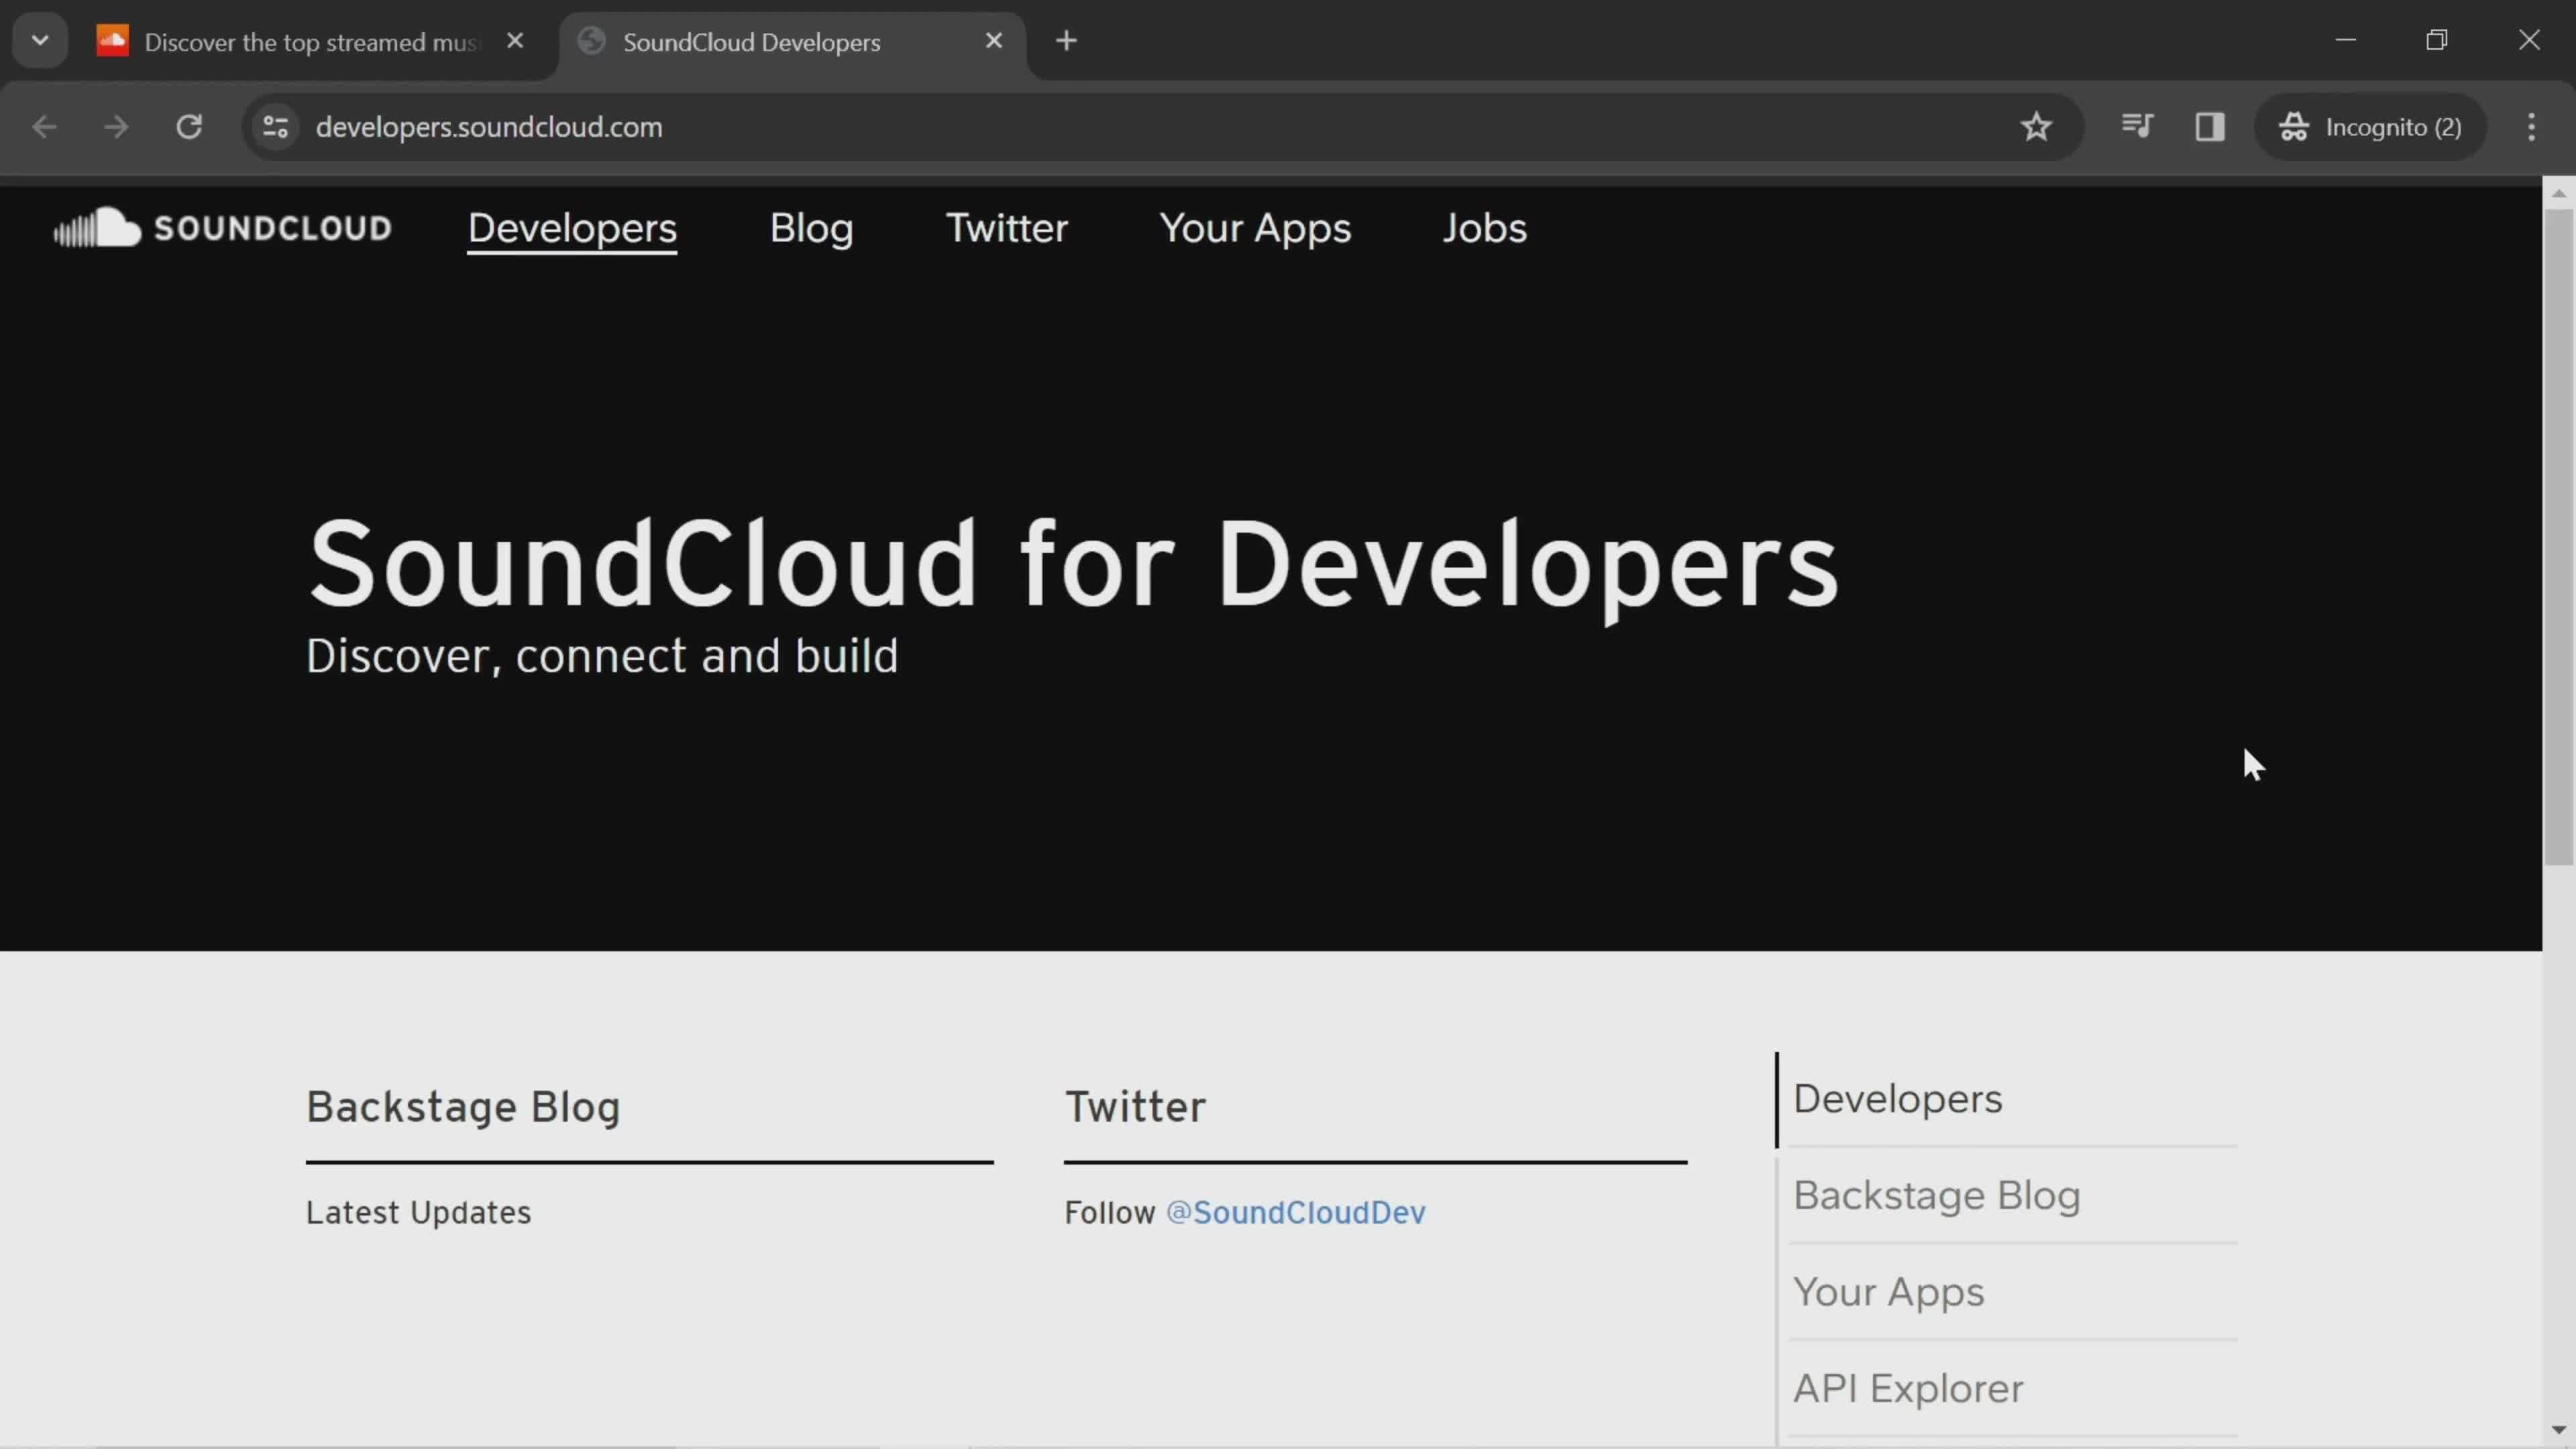Image resolution: width=2576 pixels, height=1449 pixels.
Task: Open the tab search dropdown arrow
Action: pos(40,41)
